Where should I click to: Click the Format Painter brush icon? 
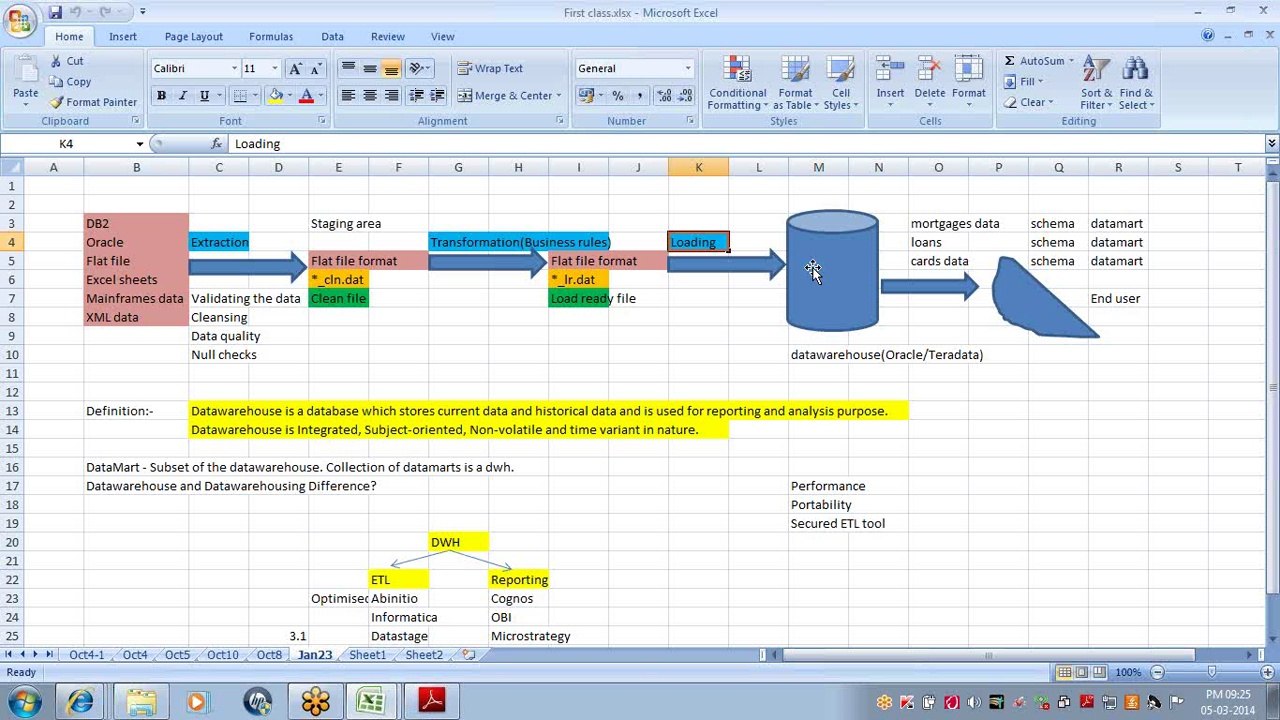[x=57, y=102]
